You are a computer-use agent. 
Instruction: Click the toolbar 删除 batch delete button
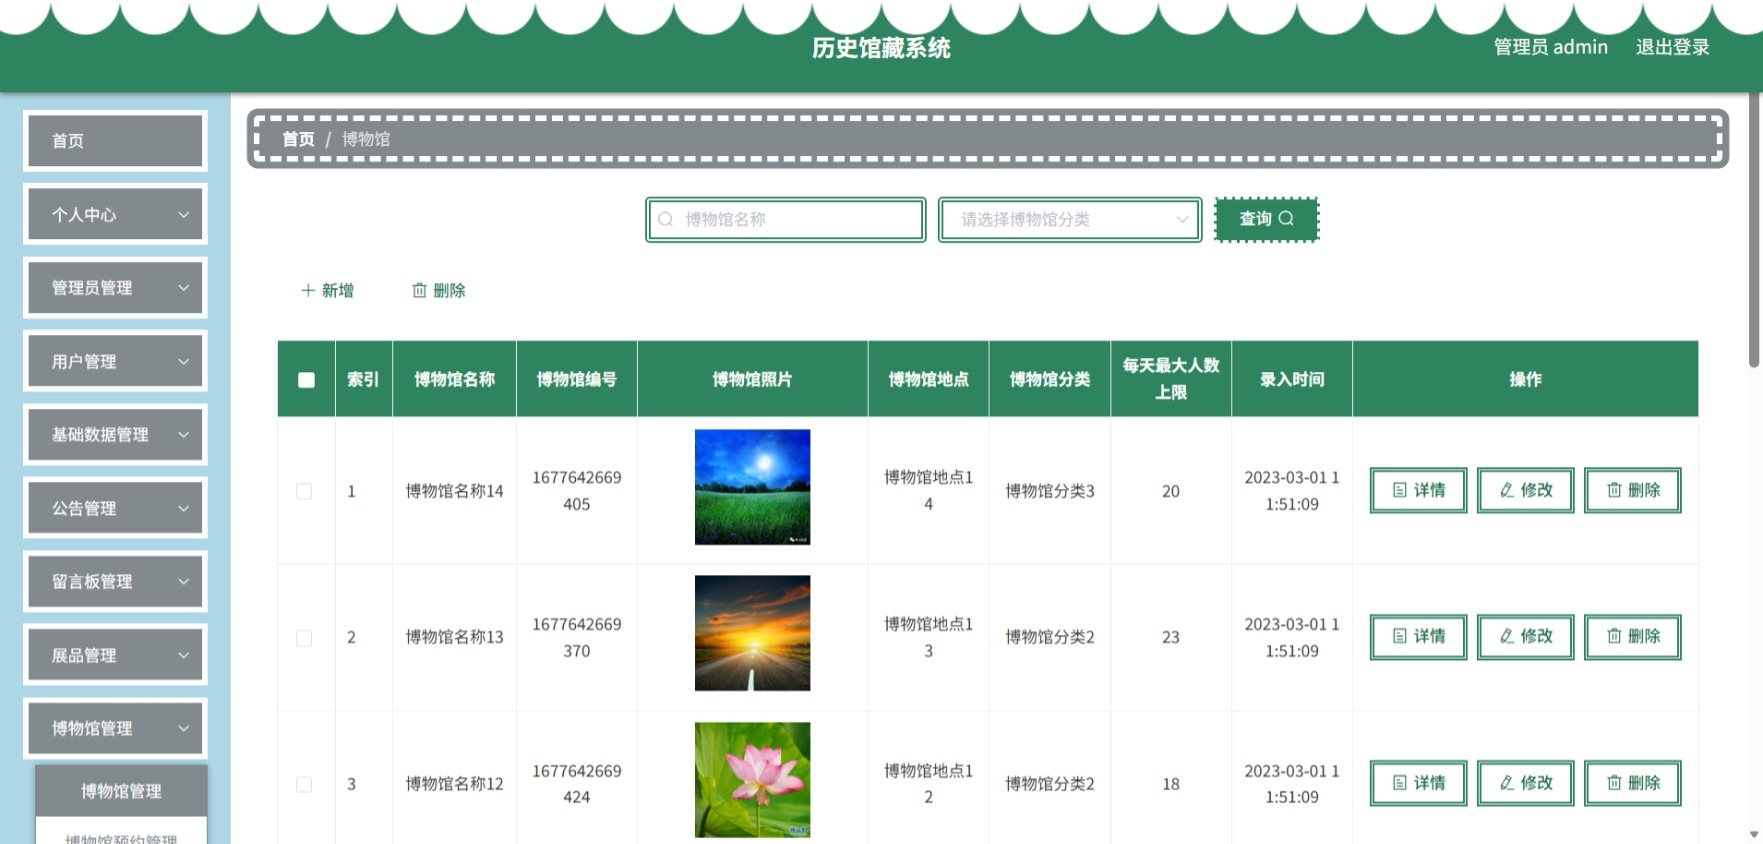tap(439, 290)
